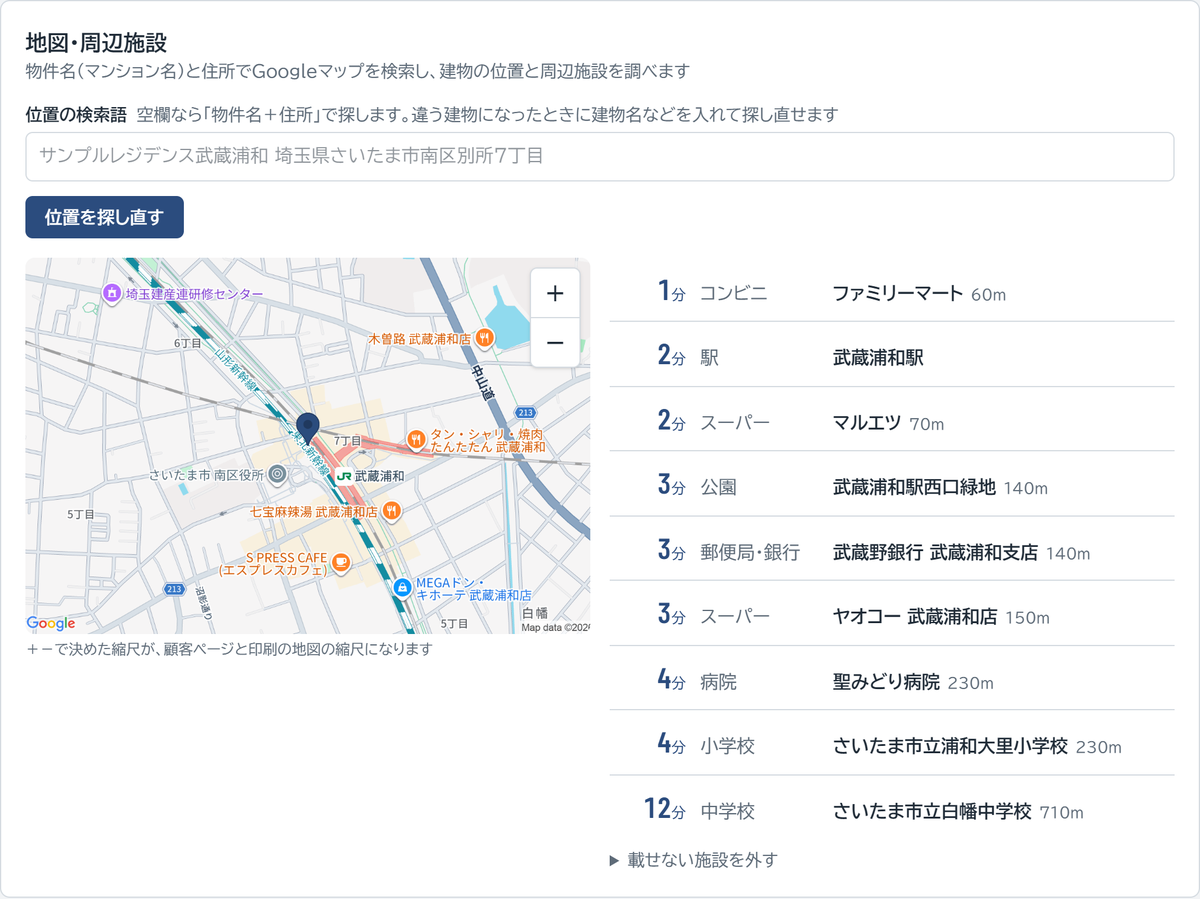Expand the 載せない施設を外す section
The image size is (1200, 899).
click(x=694, y=860)
